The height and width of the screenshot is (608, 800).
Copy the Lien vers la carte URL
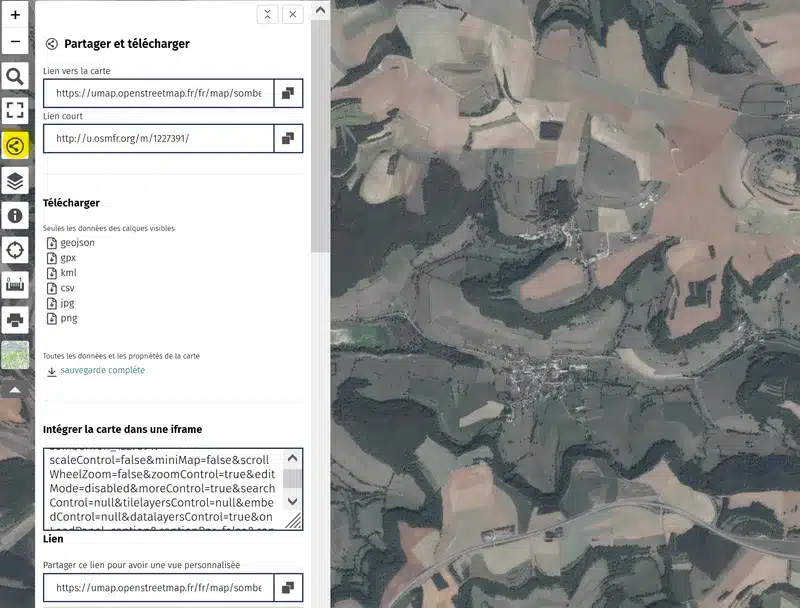click(x=288, y=93)
